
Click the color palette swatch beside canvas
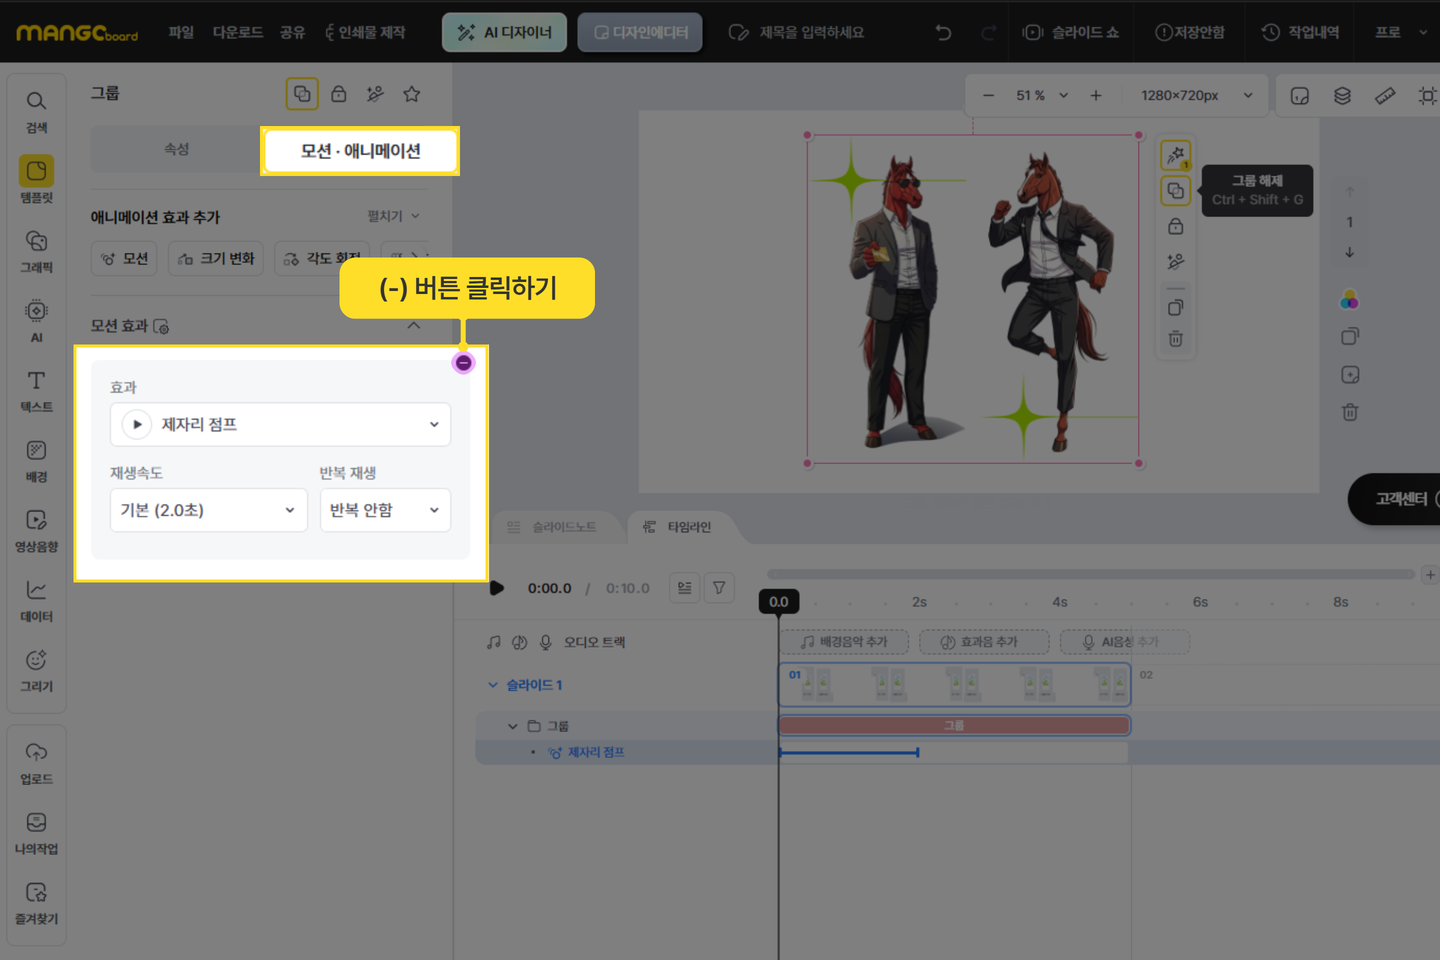[1349, 300]
